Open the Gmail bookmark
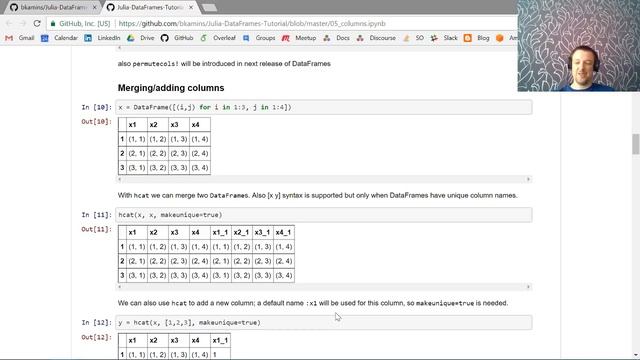Image resolution: width=640 pixels, height=360 pixels. click(20, 38)
